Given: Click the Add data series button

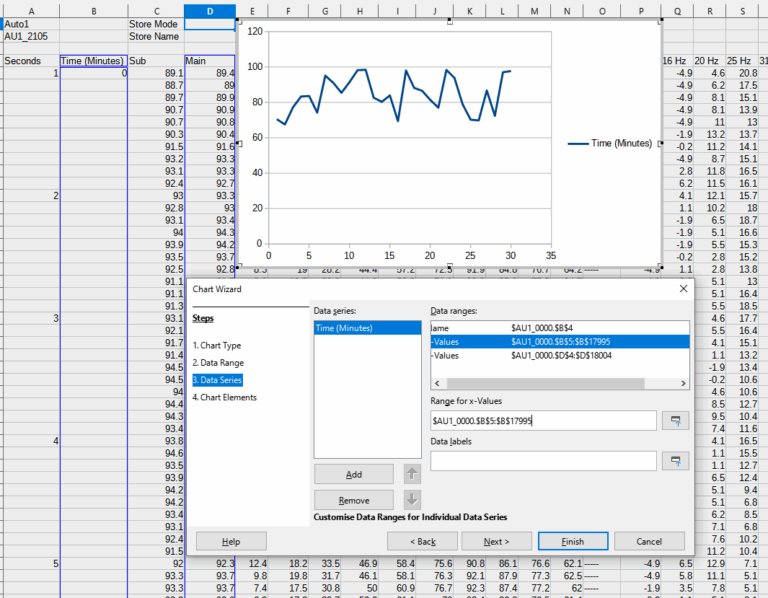Looking at the screenshot, I should tap(354, 474).
